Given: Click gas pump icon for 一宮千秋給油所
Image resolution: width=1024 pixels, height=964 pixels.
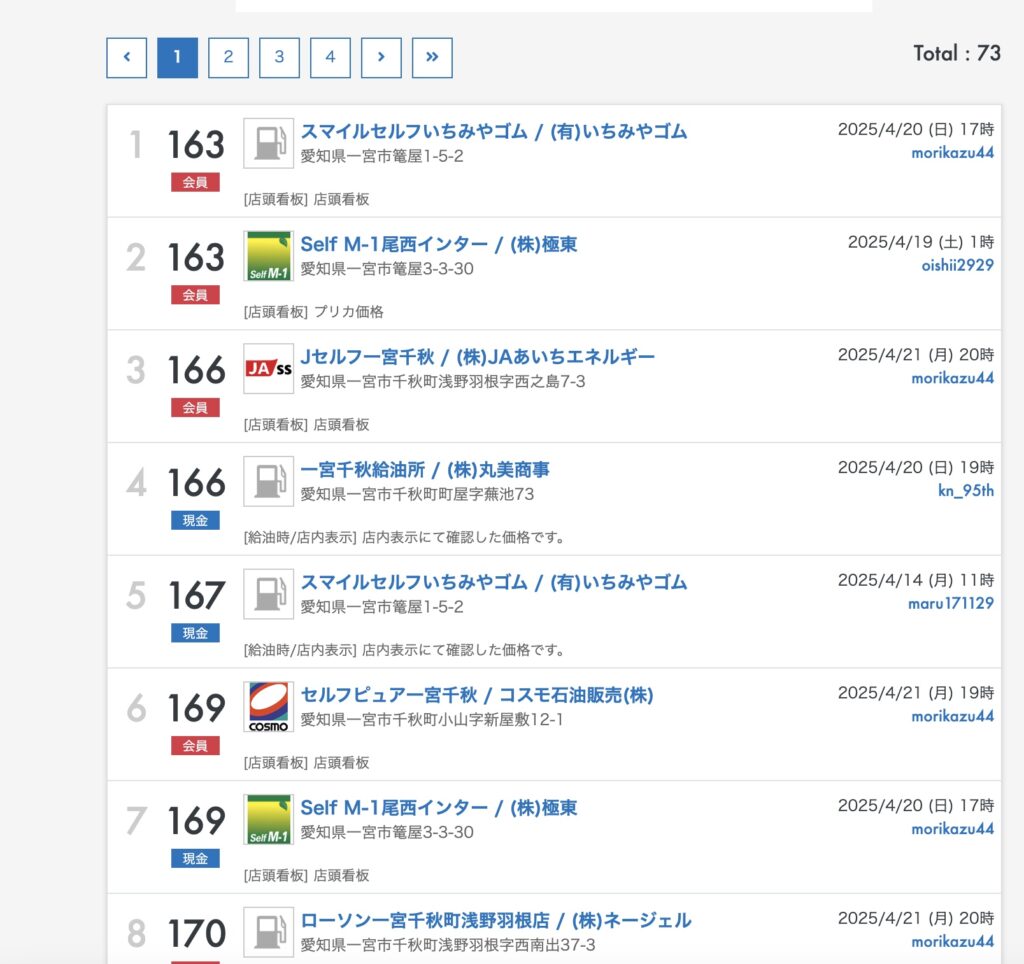Looking at the screenshot, I should coord(268,481).
